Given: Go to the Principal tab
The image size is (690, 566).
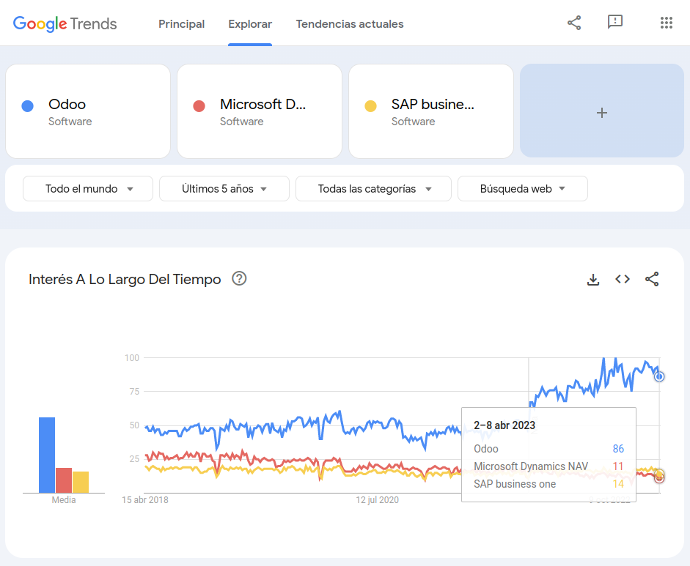Looking at the screenshot, I should pos(181,24).
